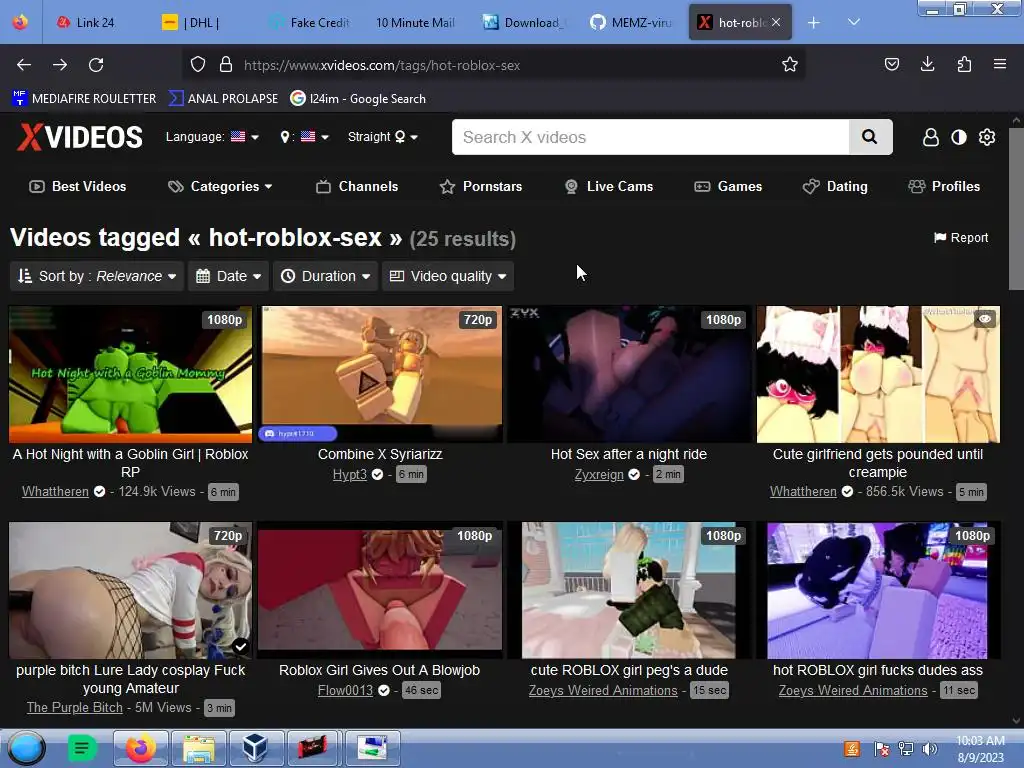The width and height of the screenshot is (1024, 768).
Task: Open the Profiles menu item
Action: 944,187
